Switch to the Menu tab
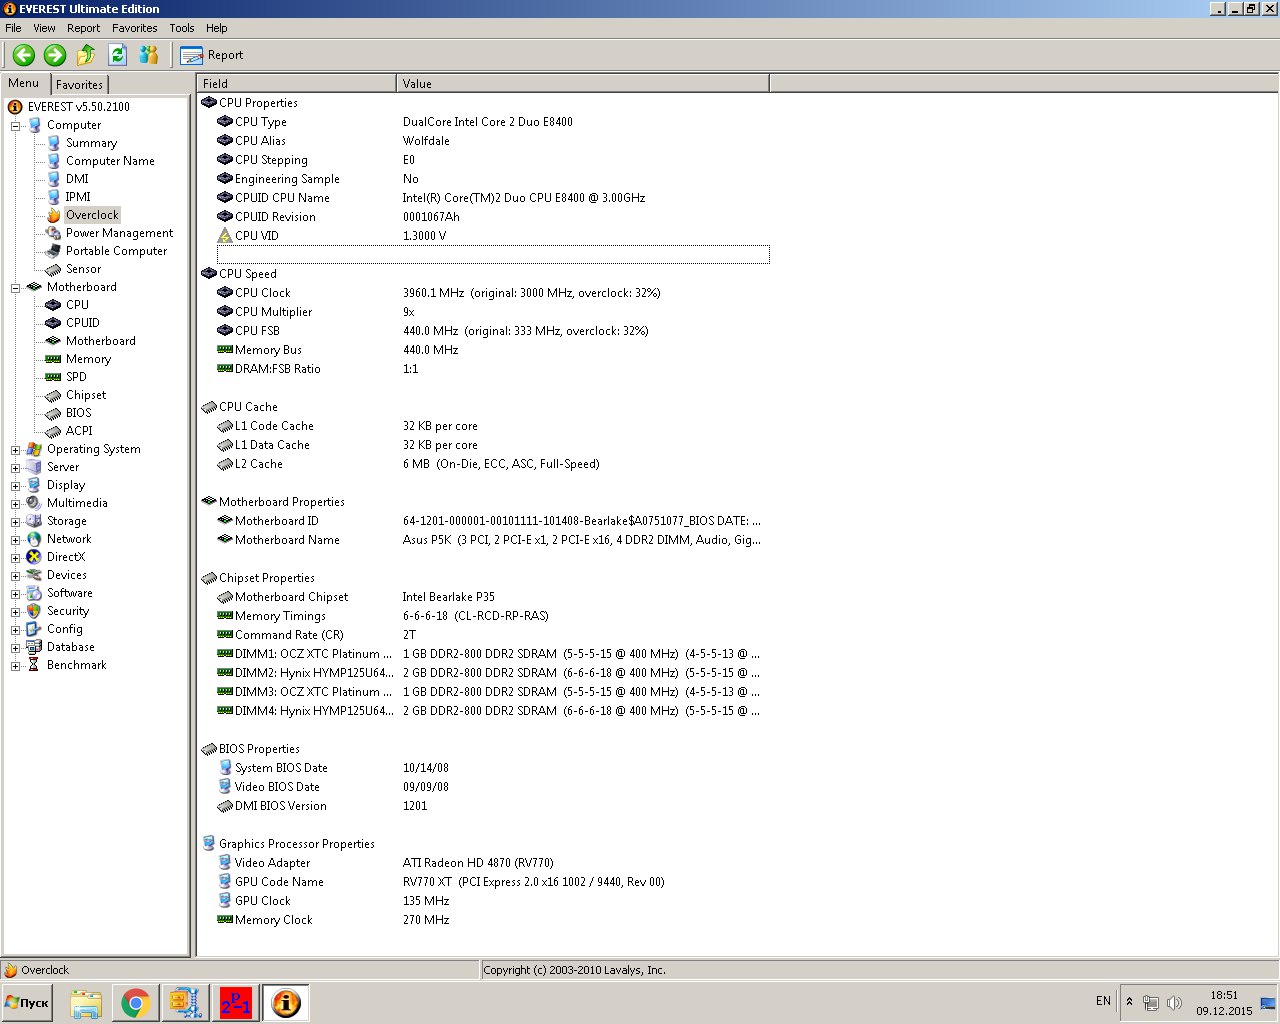This screenshot has width=1280, height=1024. click(24, 83)
